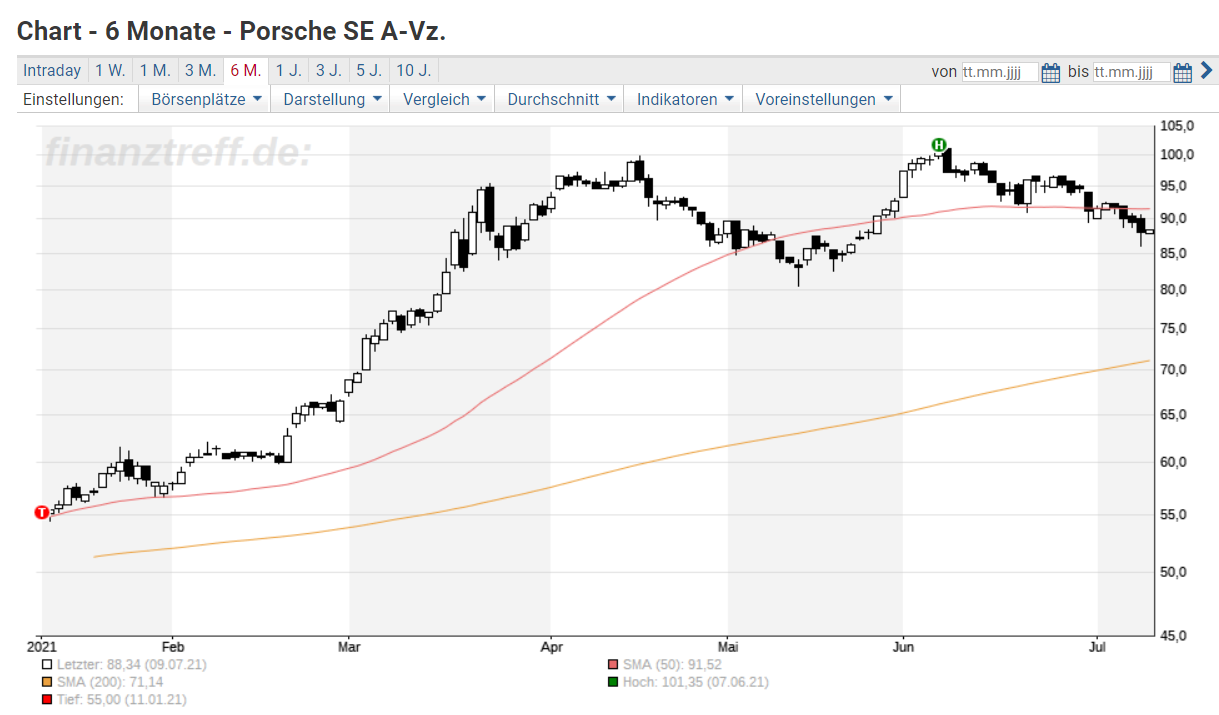Click the chart title 'Chart - 6 Monate - Porsche SE A-Vz.'
The width and height of the screenshot is (1219, 715).
click(232, 31)
